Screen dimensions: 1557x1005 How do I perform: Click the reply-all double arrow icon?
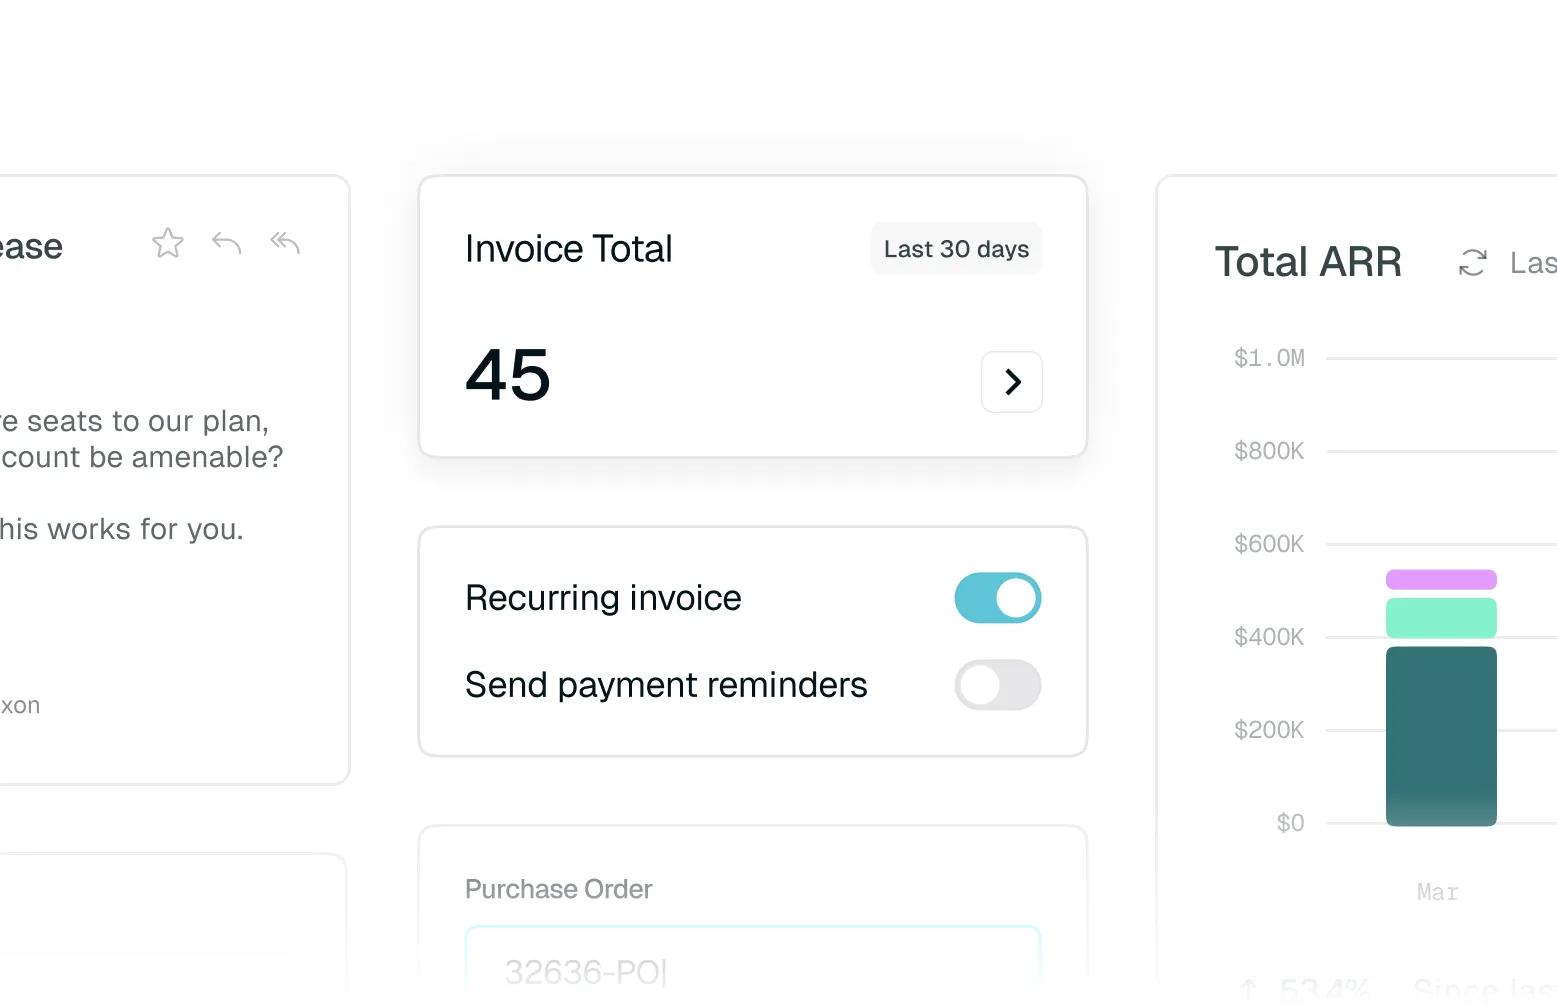pyautogui.click(x=285, y=242)
